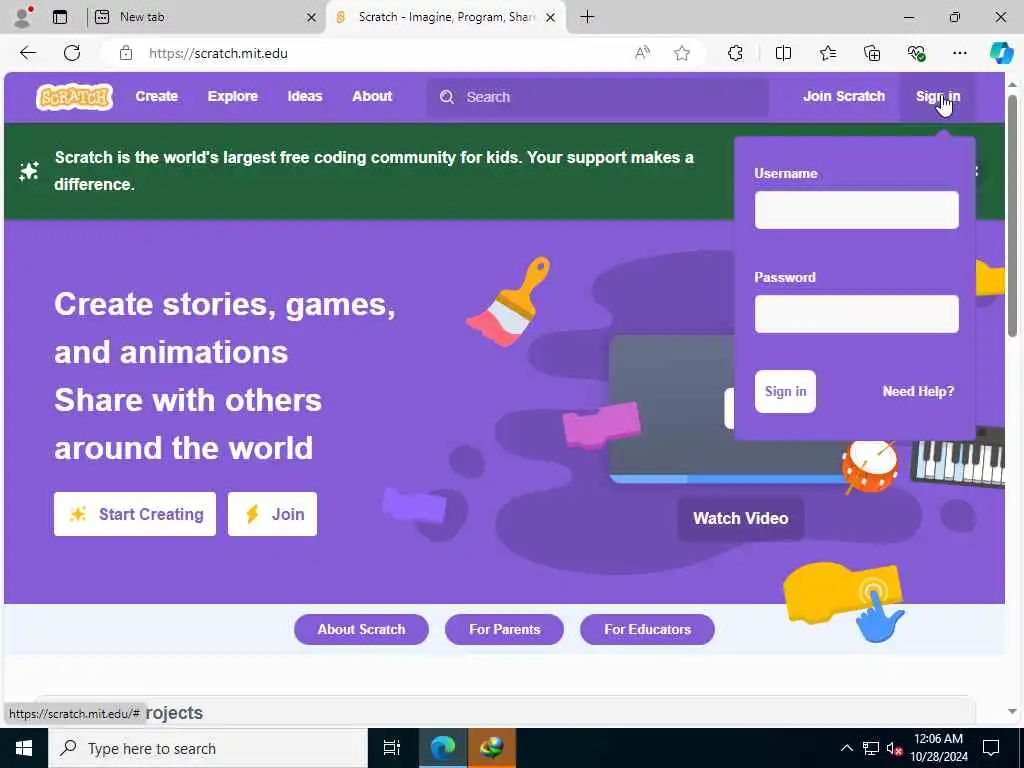Open the Explore menu item

[x=232, y=97]
